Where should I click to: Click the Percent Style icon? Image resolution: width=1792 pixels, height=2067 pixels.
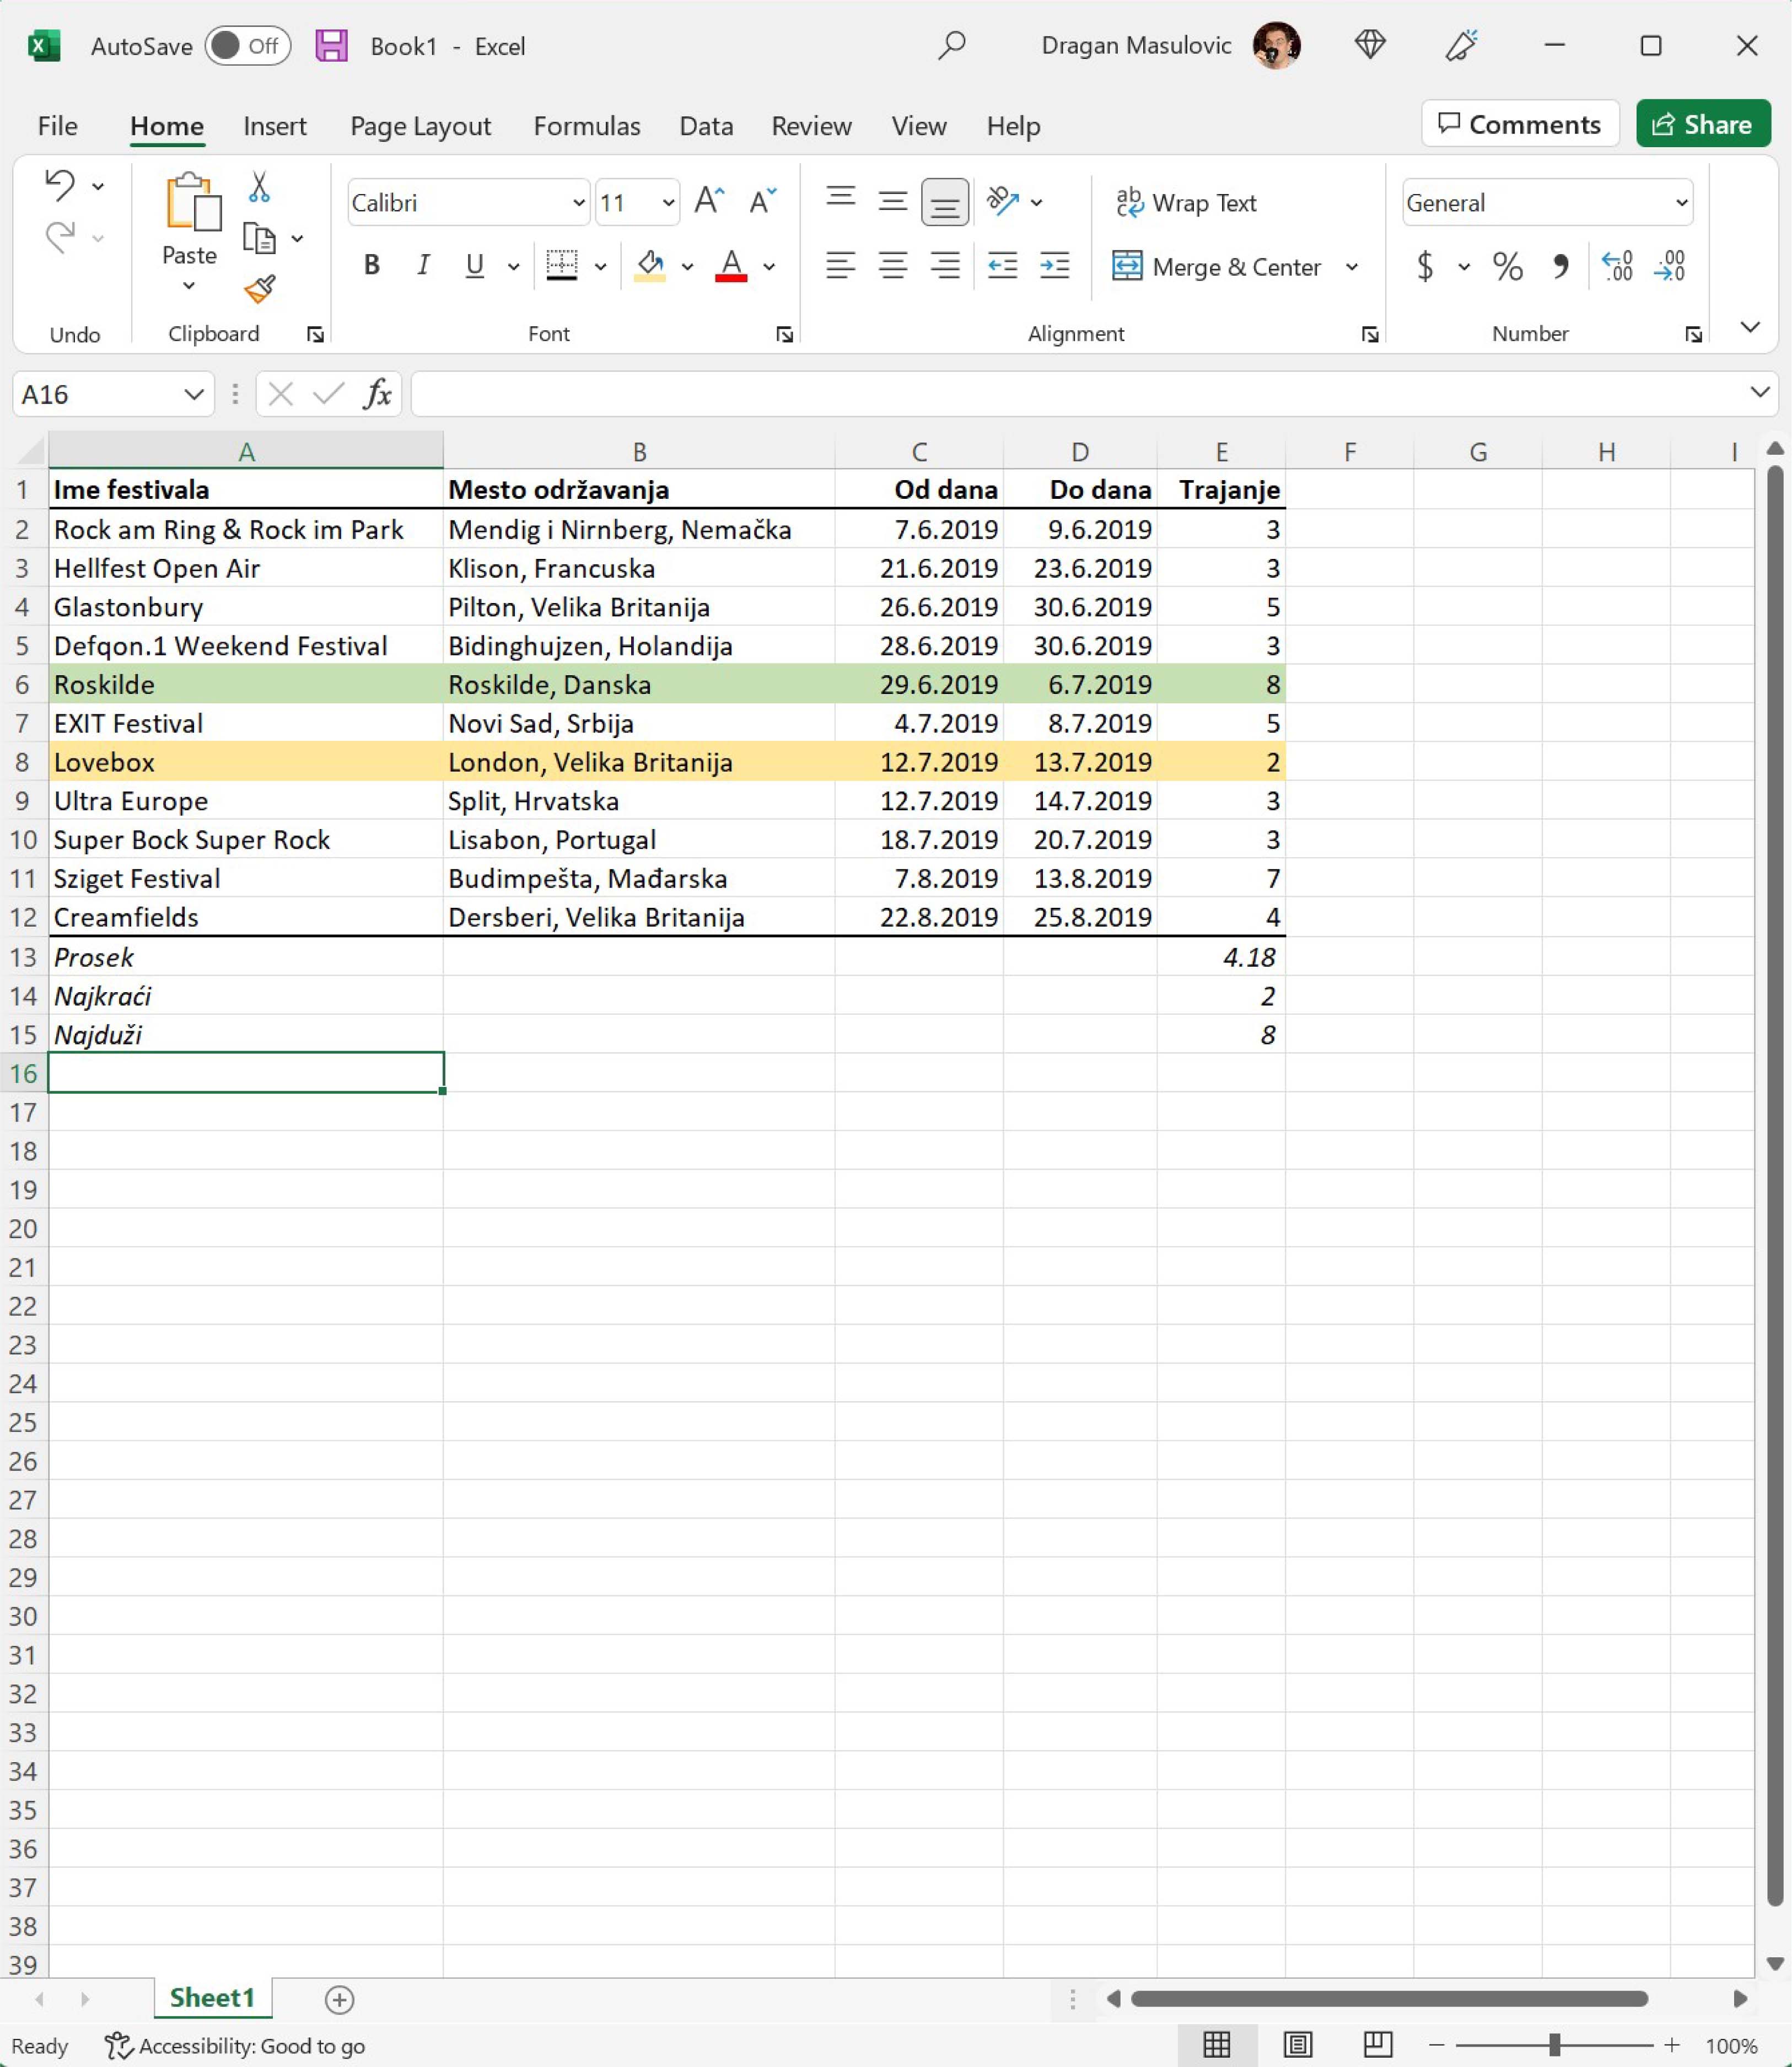pos(1507,266)
